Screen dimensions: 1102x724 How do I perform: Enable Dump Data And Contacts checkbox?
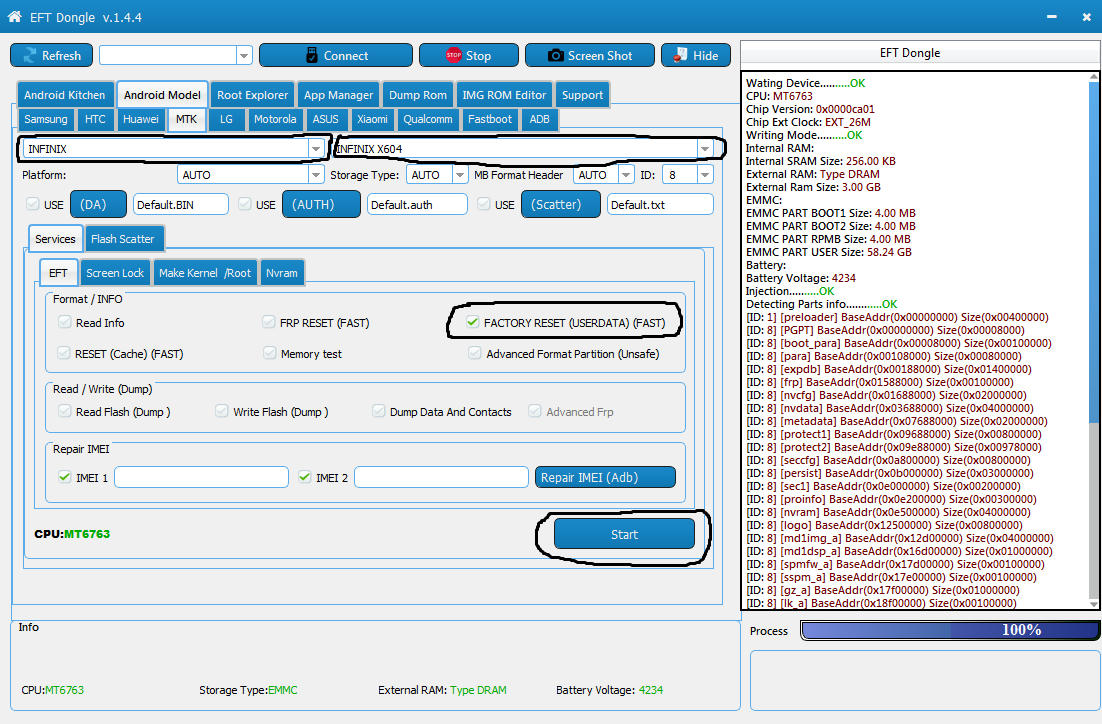[379, 411]
